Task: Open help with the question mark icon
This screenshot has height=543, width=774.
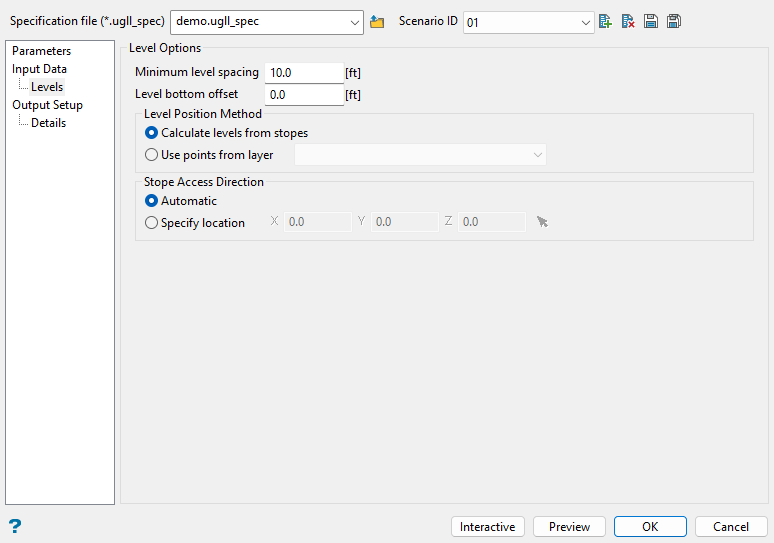Action: (x=15, y=526)
